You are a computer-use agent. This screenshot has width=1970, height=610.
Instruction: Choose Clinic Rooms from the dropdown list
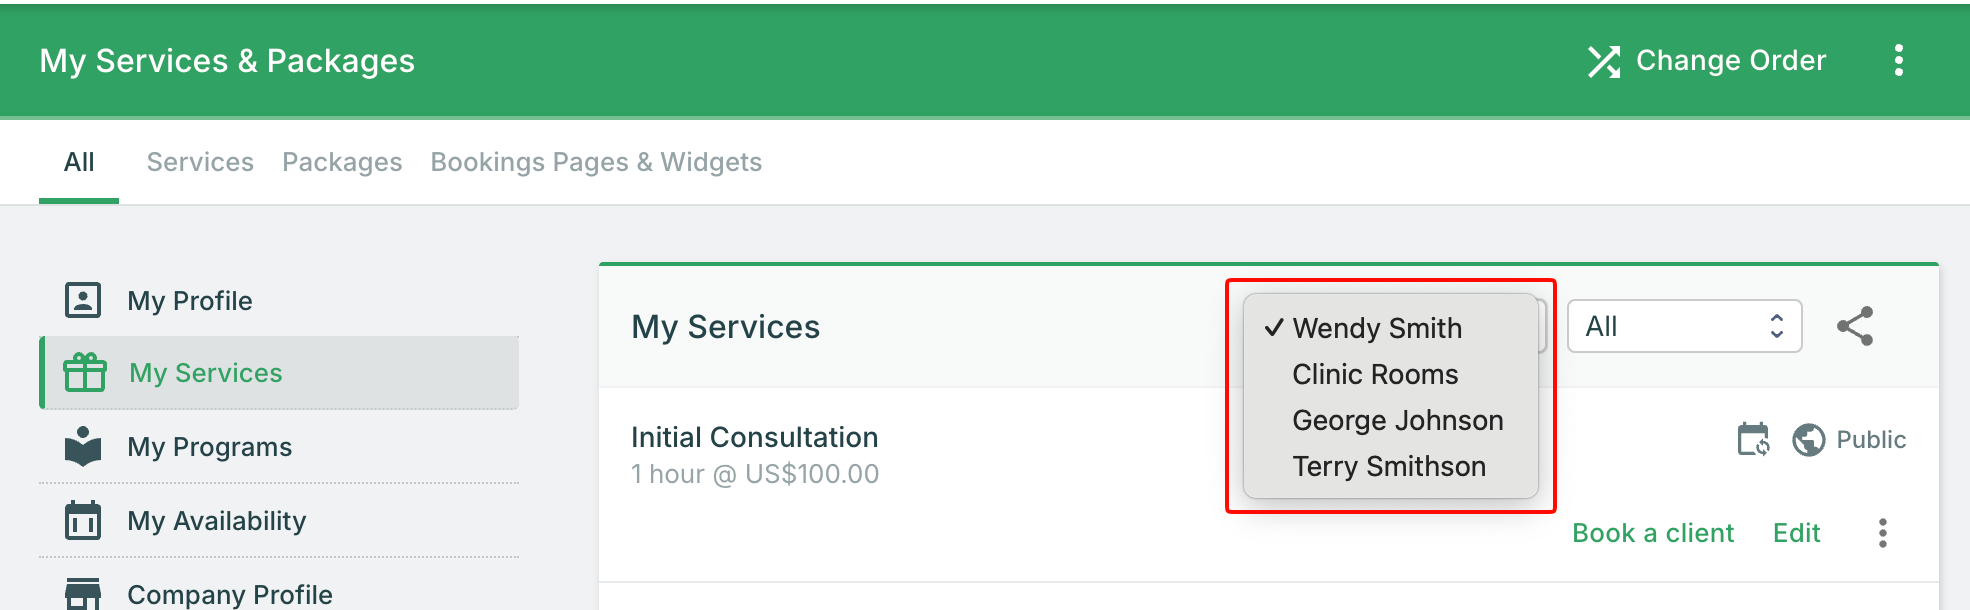click(x=1375, y=374)
